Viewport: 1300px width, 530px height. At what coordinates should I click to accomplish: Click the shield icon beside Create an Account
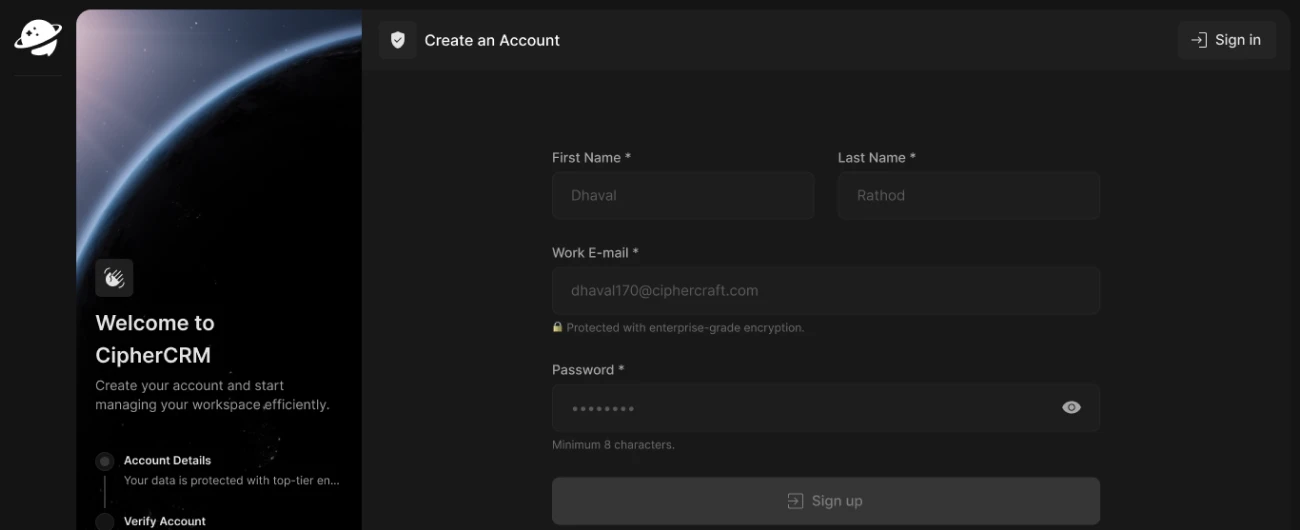398,40
